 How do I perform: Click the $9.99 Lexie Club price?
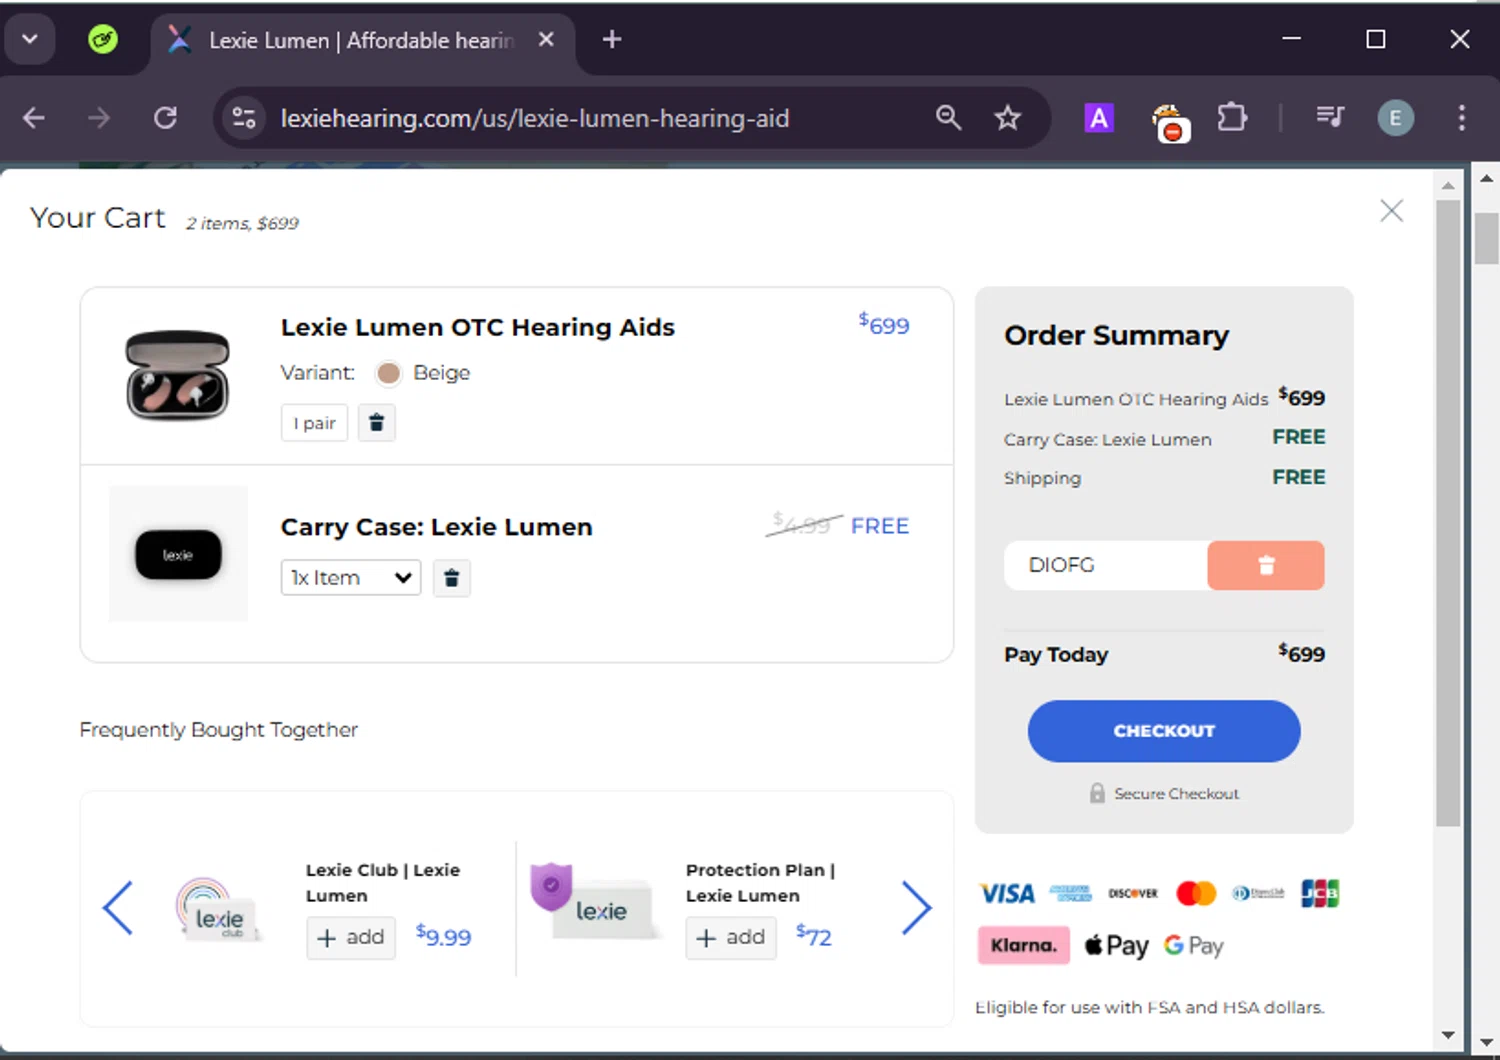(443, 937)
